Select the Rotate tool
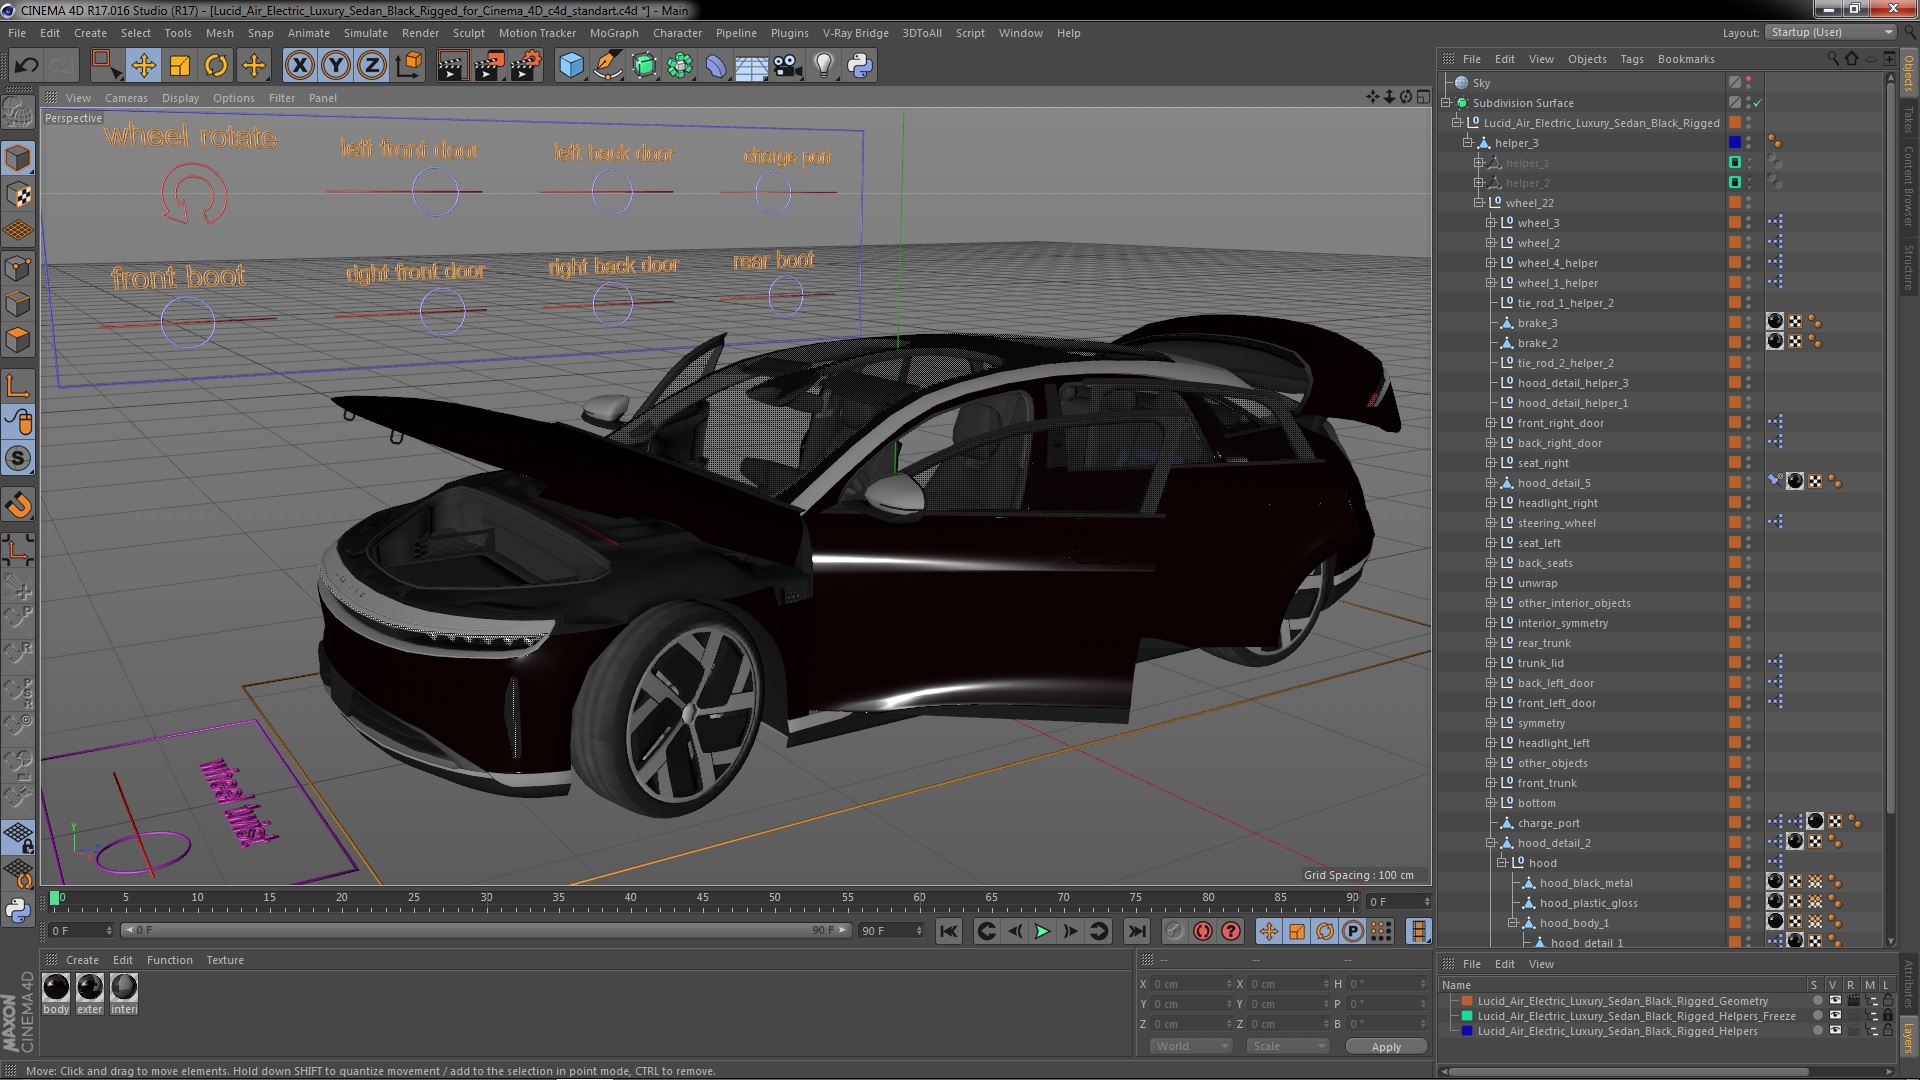The image size is (1920, 1080). [216, 66]
